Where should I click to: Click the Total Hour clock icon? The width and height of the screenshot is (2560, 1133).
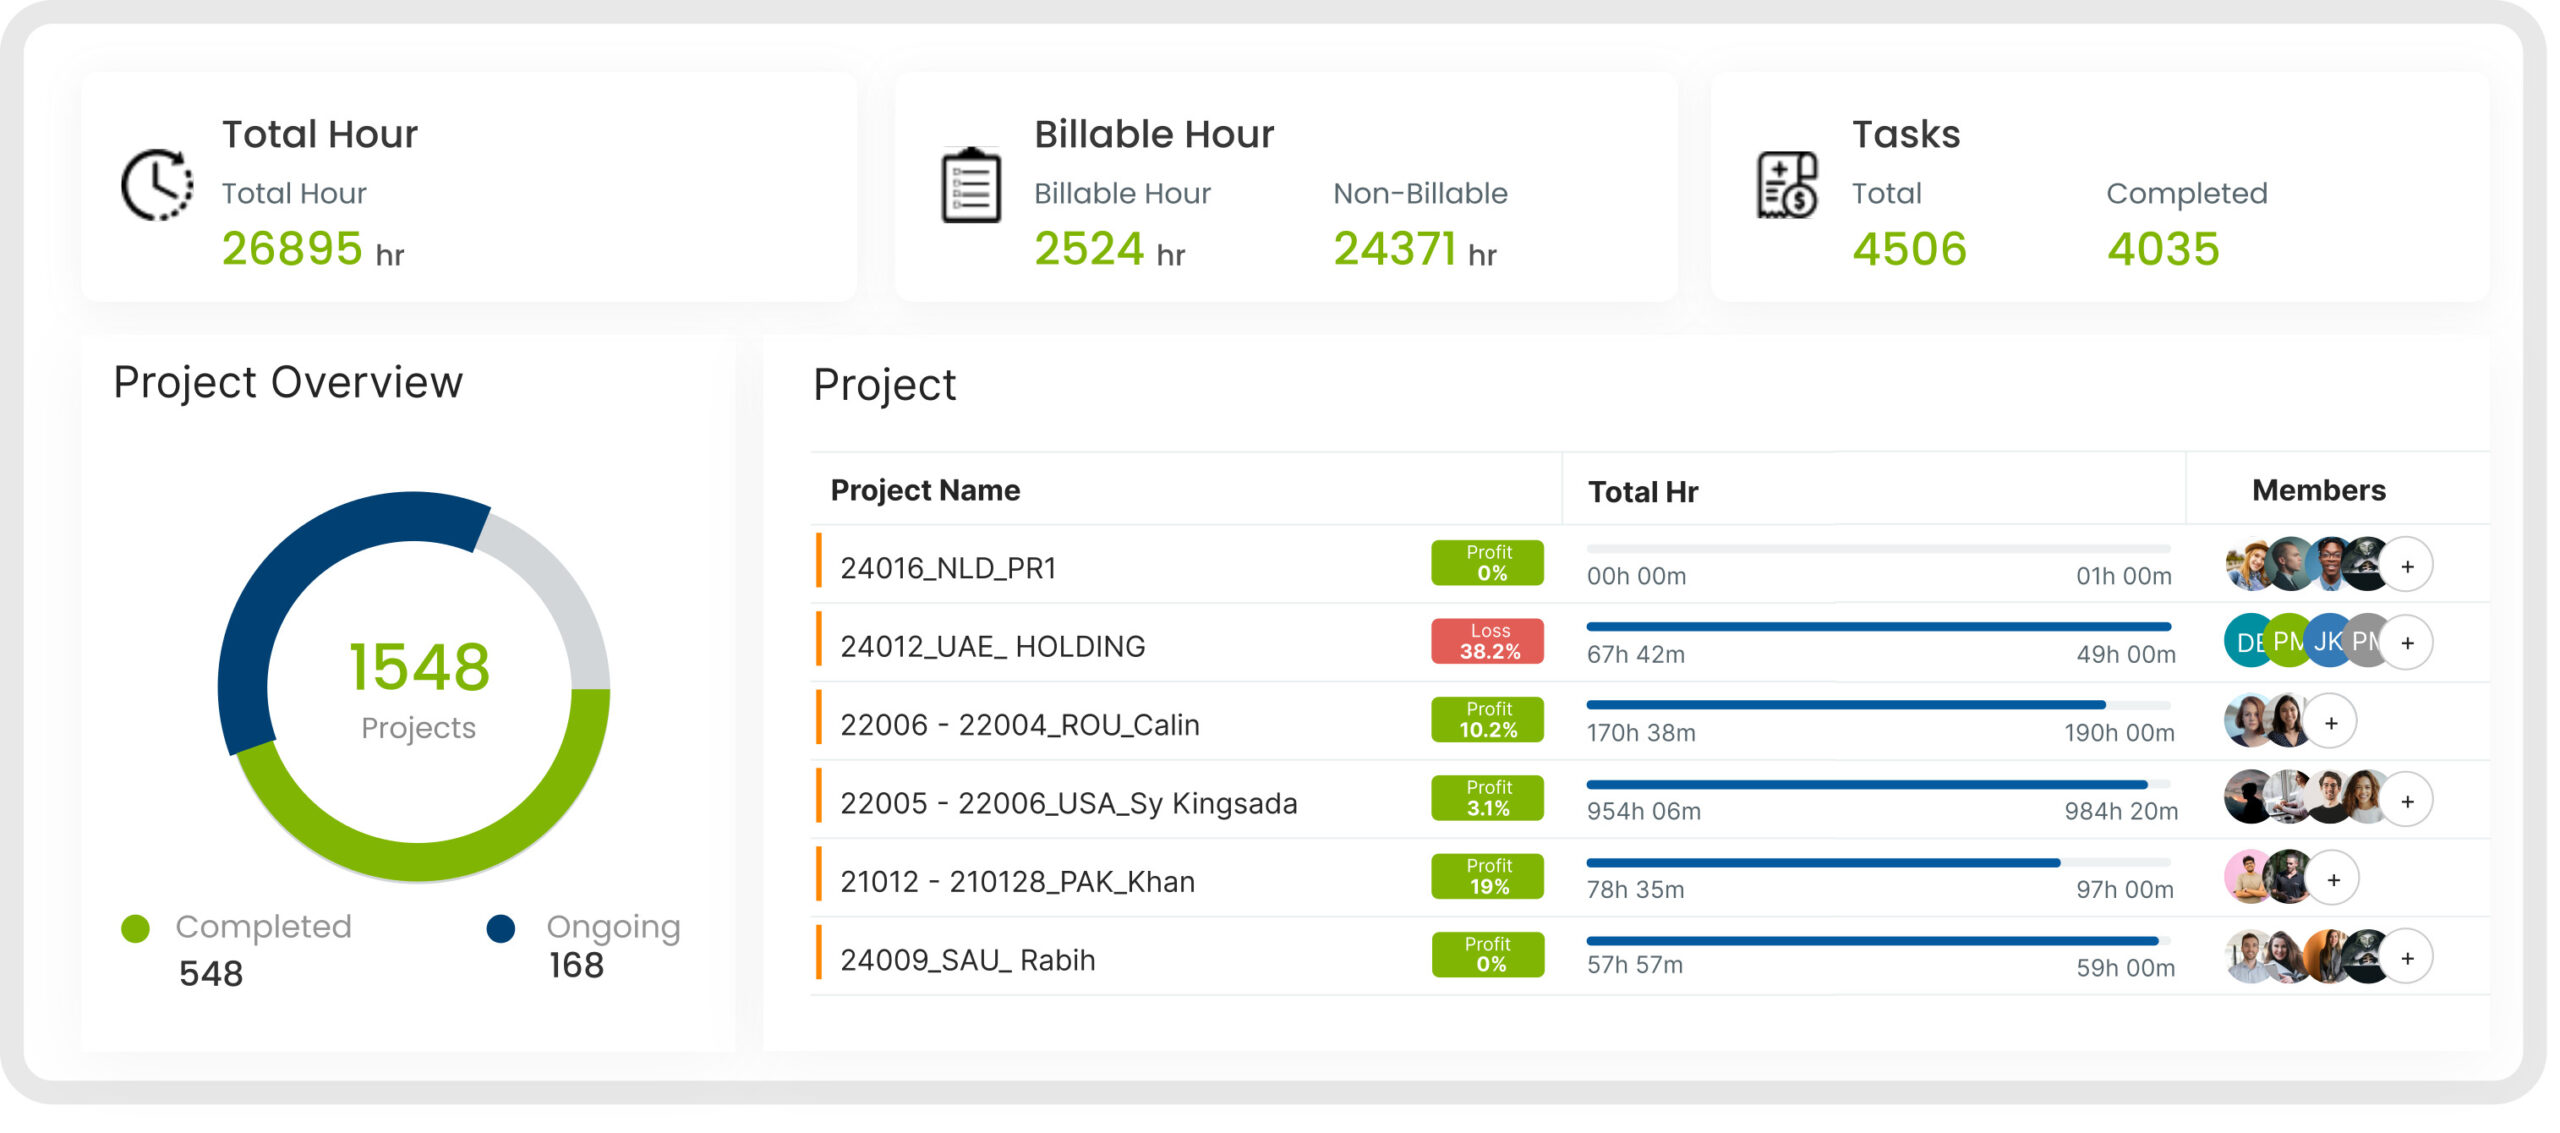coord(157,186)
